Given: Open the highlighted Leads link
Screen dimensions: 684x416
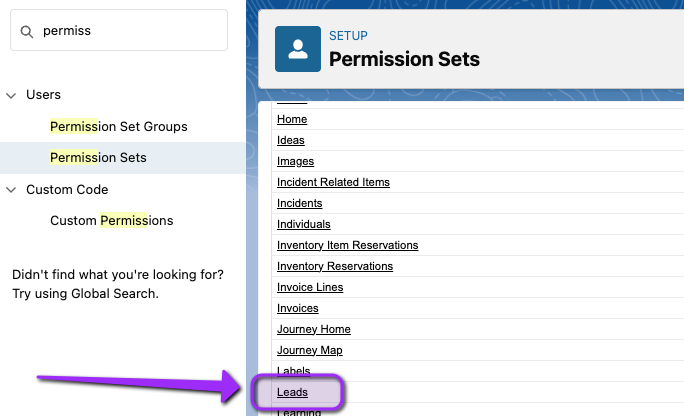Looking at the screenshot, I should click(x=292, y=392).
